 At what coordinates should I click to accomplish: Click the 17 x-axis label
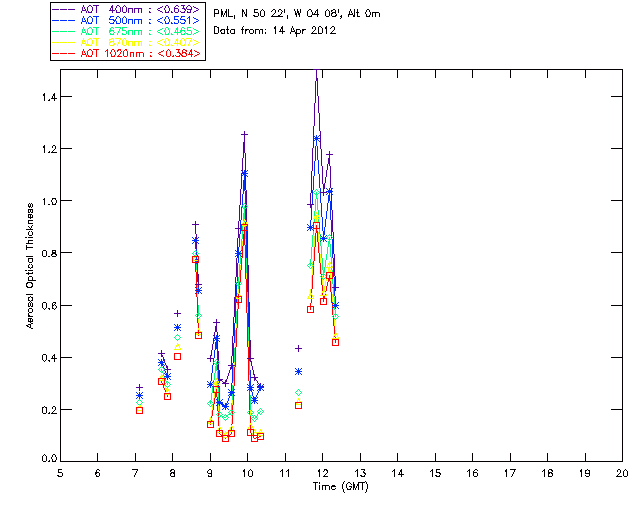coord(510,473)
